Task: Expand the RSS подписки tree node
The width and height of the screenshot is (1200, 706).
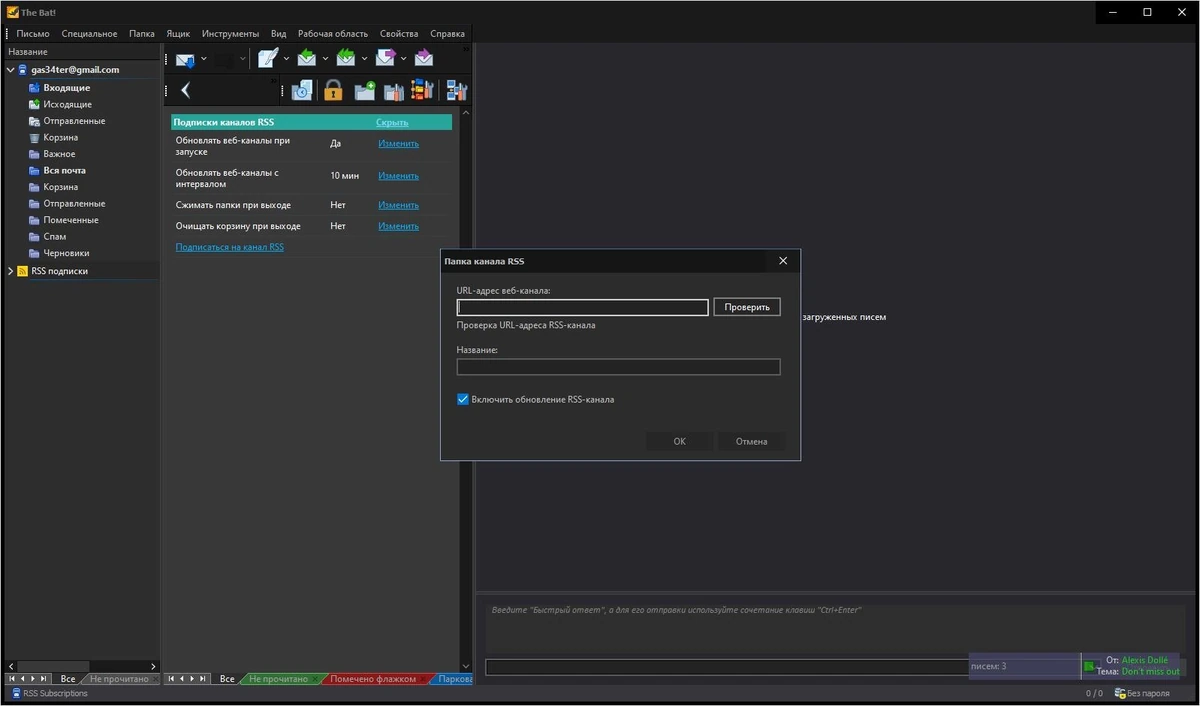Action: (x=11, y=271)
